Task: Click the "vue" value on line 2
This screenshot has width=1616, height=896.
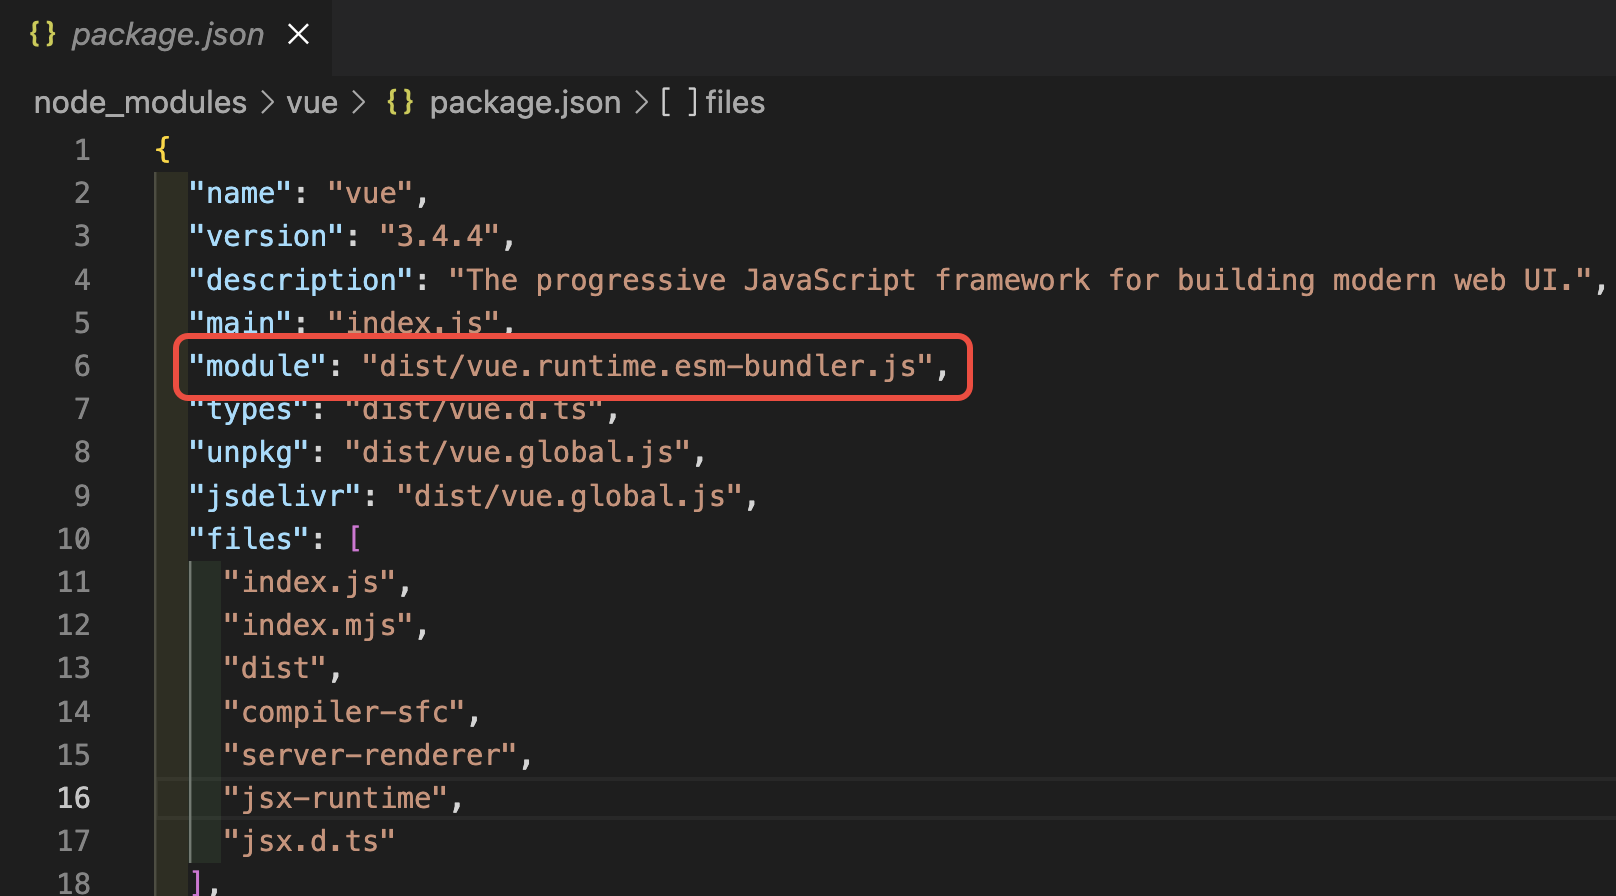Action: [x=370, y=193]
